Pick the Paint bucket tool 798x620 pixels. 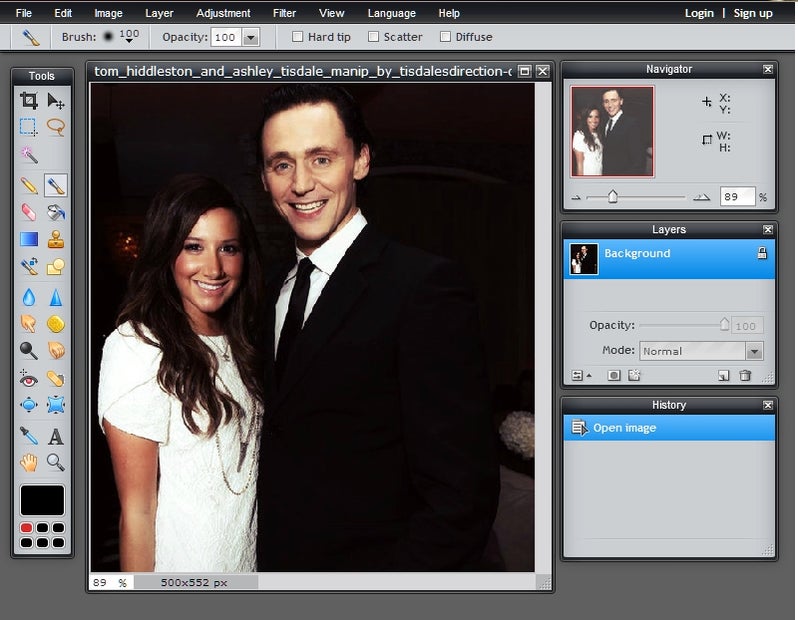coord(55,212)
